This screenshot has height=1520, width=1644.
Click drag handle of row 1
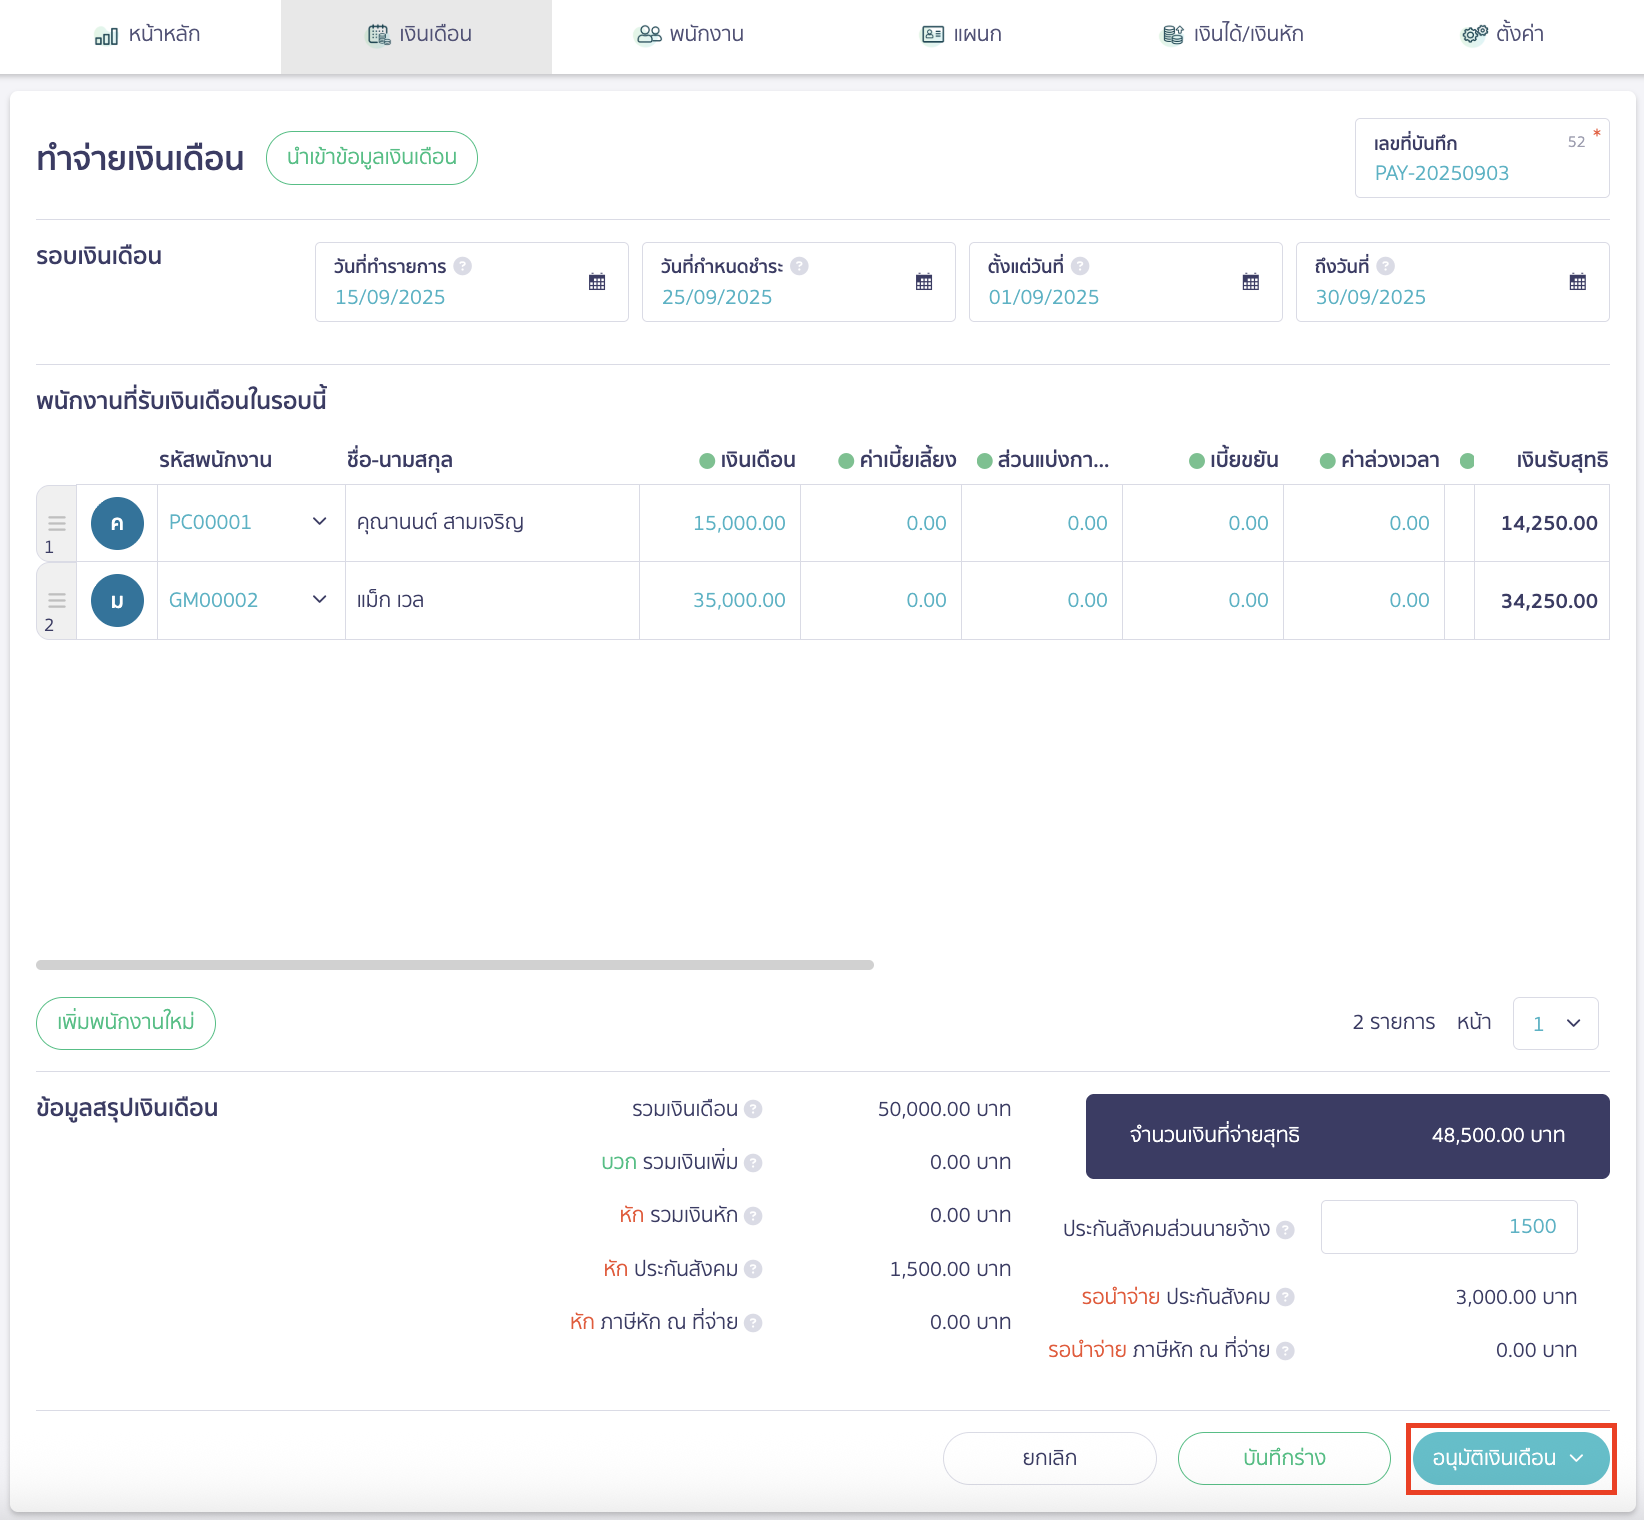[x=57, y=523]
